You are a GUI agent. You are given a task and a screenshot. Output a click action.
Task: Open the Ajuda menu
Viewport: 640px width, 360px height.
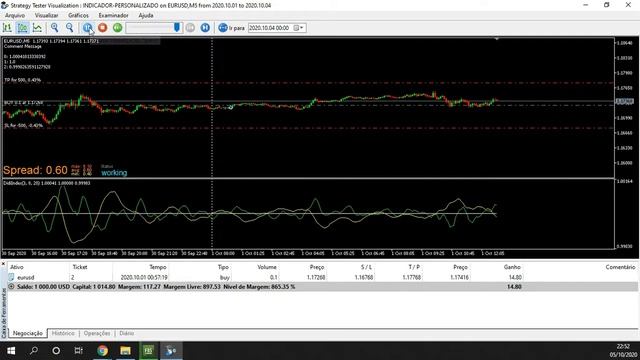point(146,15)
